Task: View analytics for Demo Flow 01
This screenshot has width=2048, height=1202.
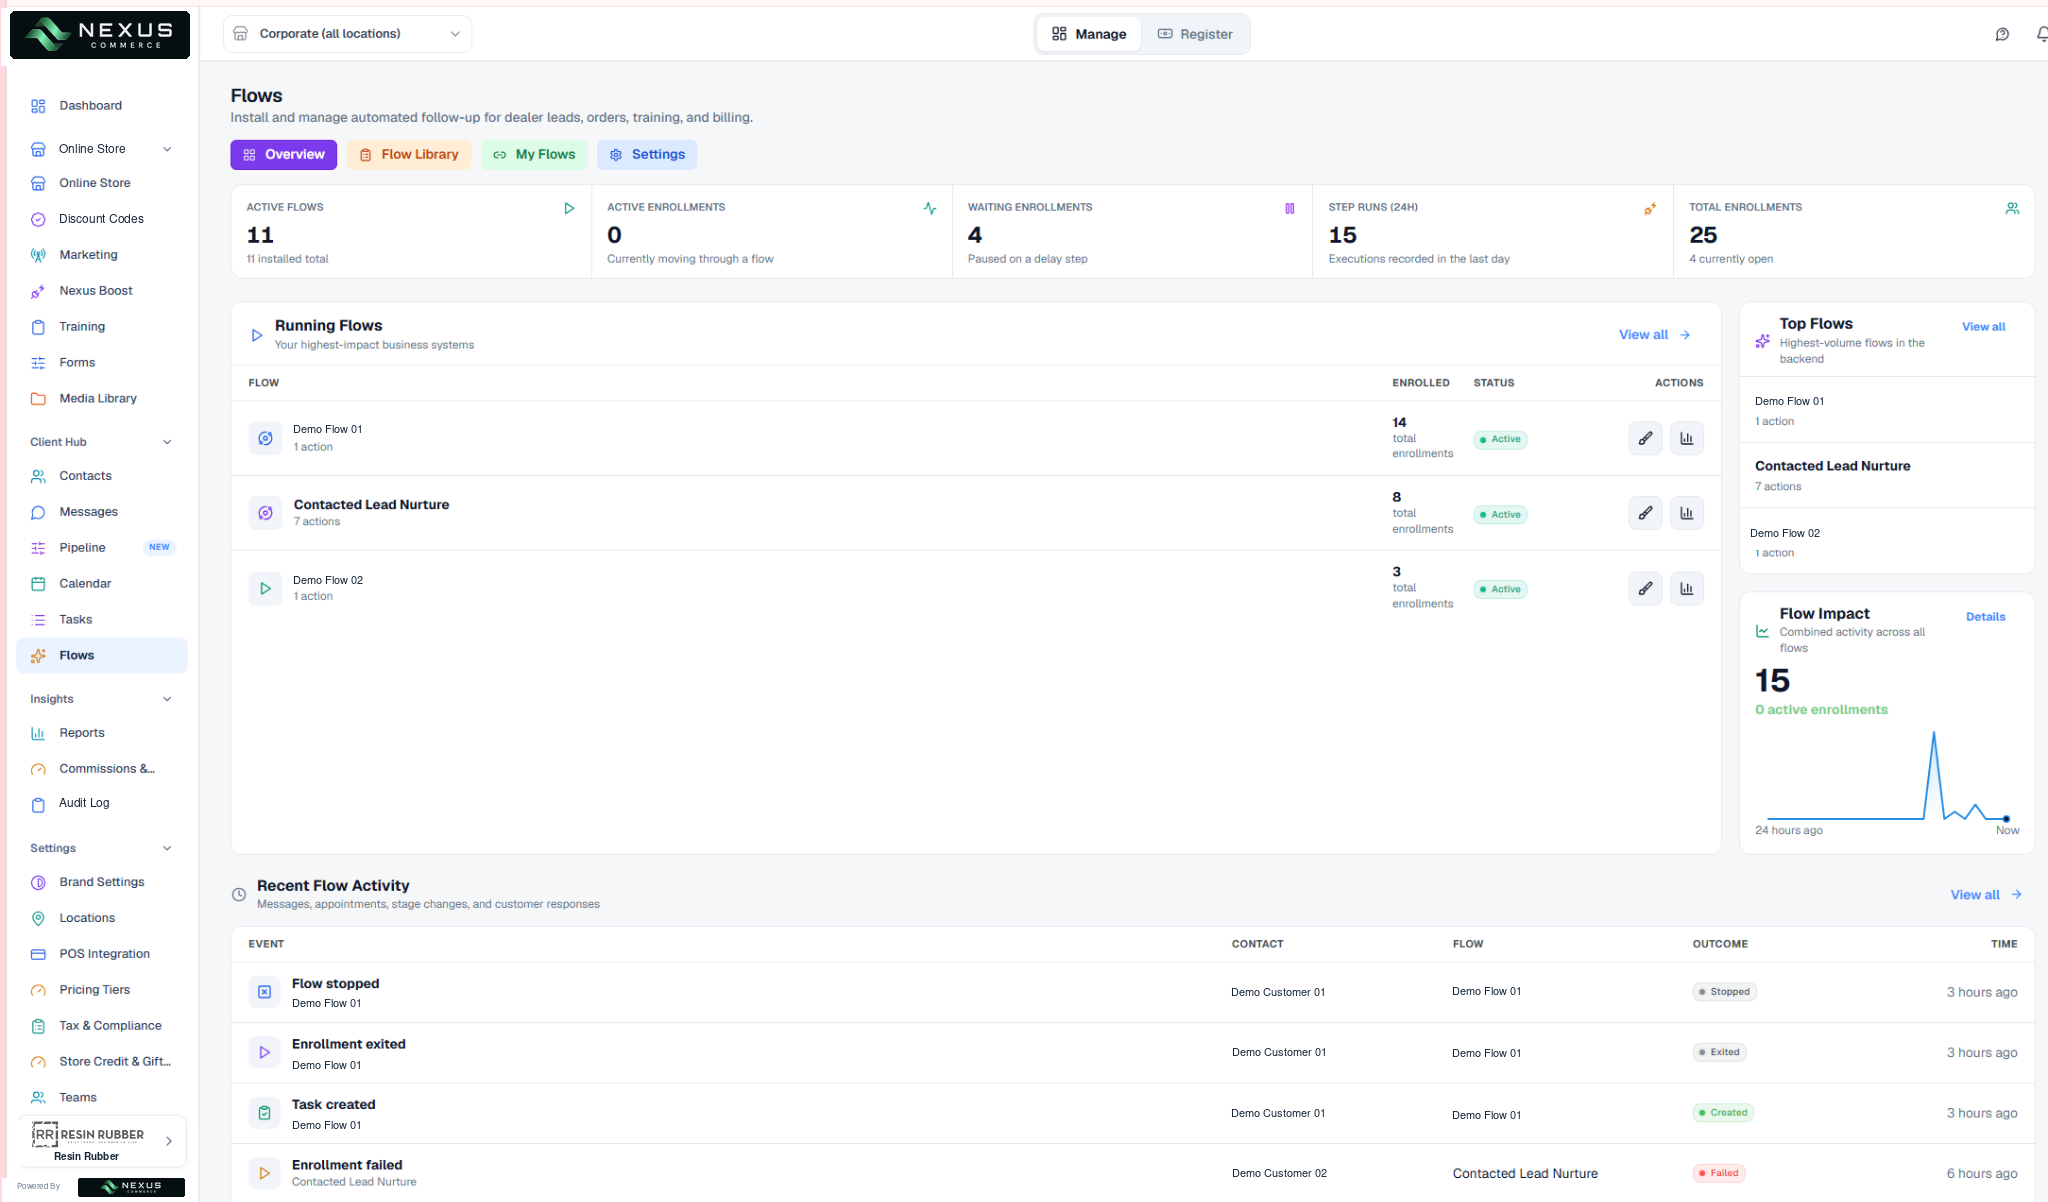Action: 1687,438
